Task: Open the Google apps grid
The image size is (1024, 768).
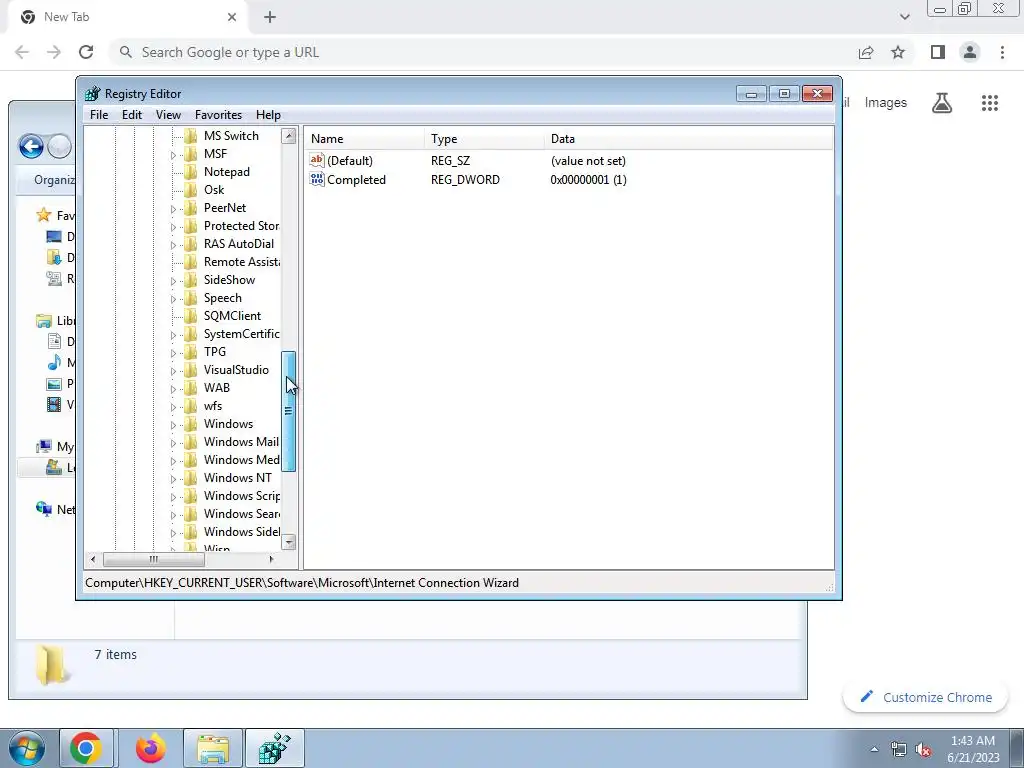Action: click(x=989, y=103)
